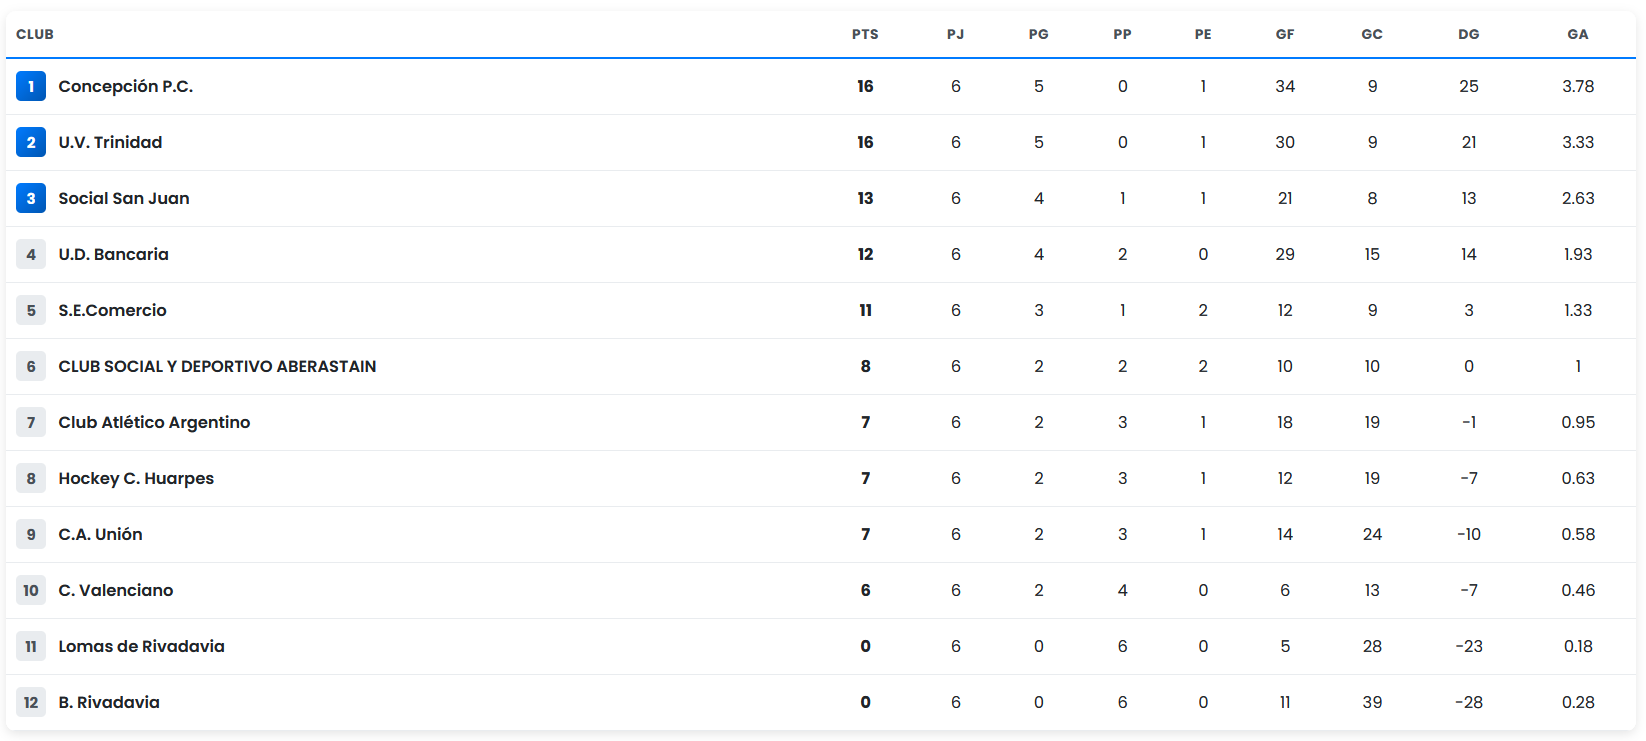This screenshot has width=1646, height=741.
Task: Select the Hockey C. Huarpes team name
Action: click(x=136, y=478)
